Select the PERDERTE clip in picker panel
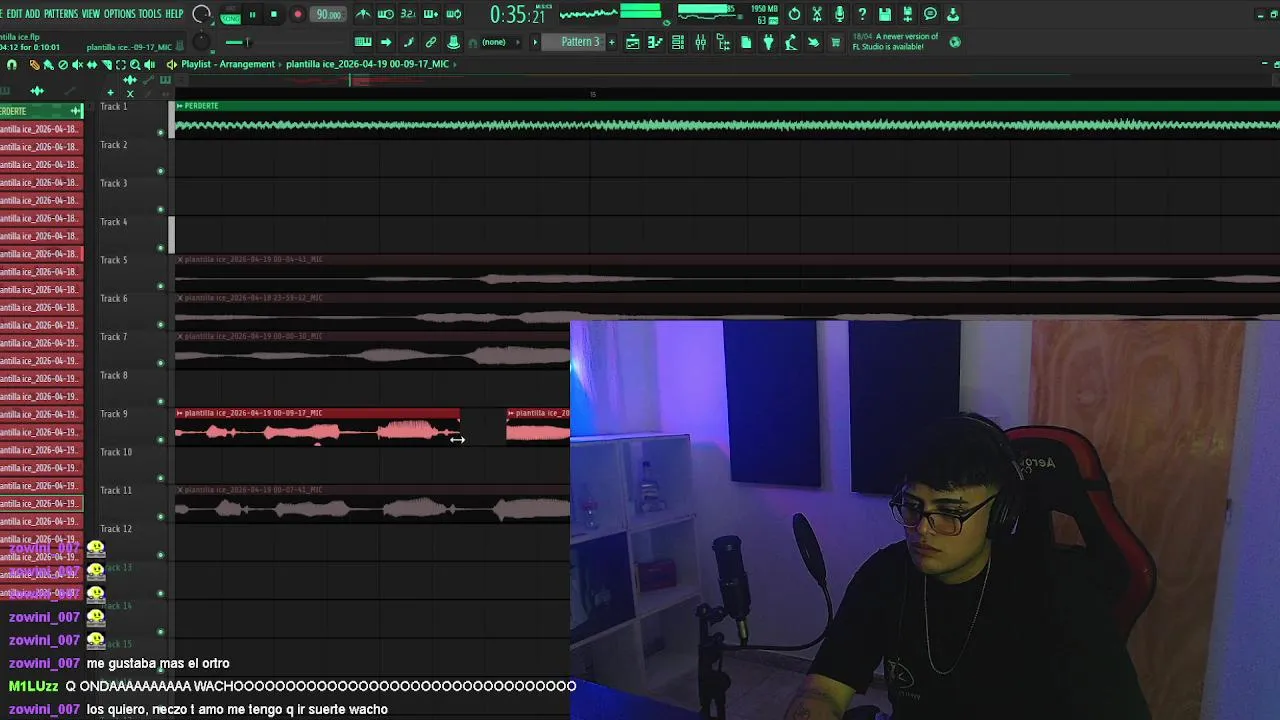This screenshot has height=720, width=1280. pyautogui.click(x=41, y=111)
